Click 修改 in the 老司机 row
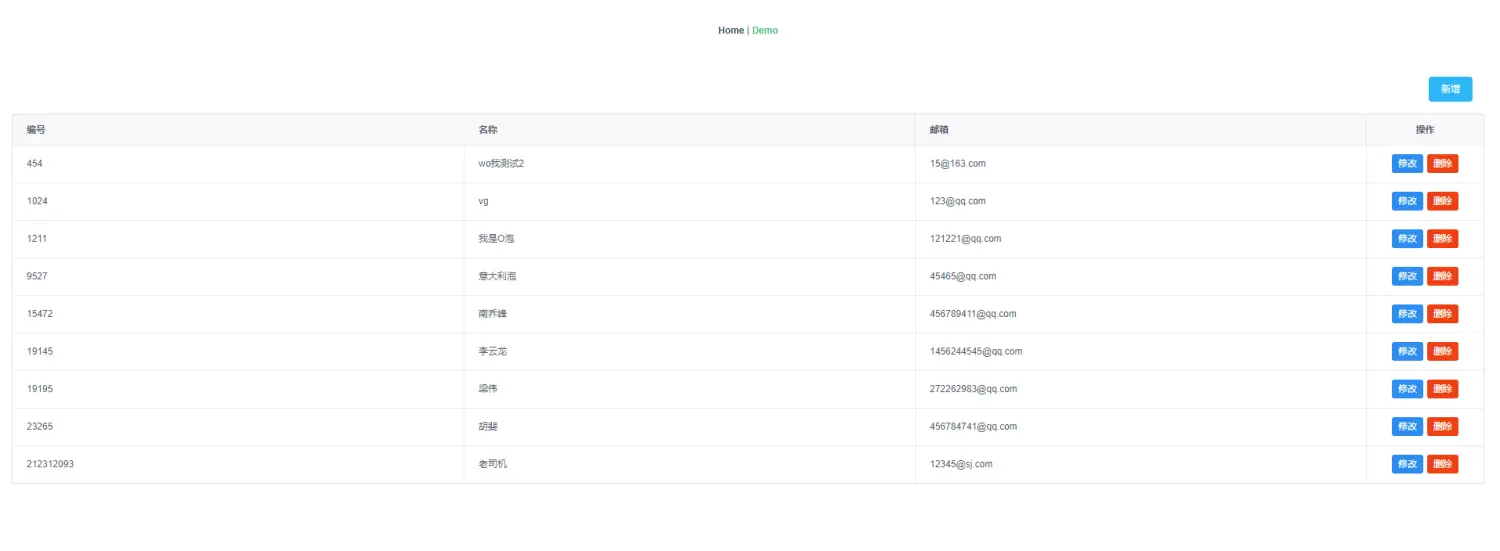 (1407, 464)
